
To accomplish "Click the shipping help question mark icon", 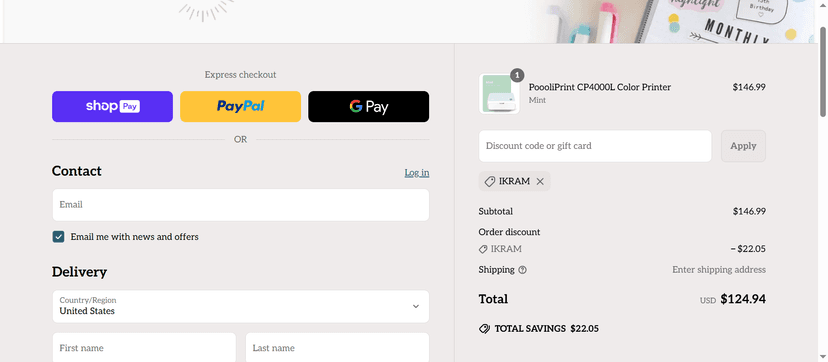I will click(x=522, y=270).
